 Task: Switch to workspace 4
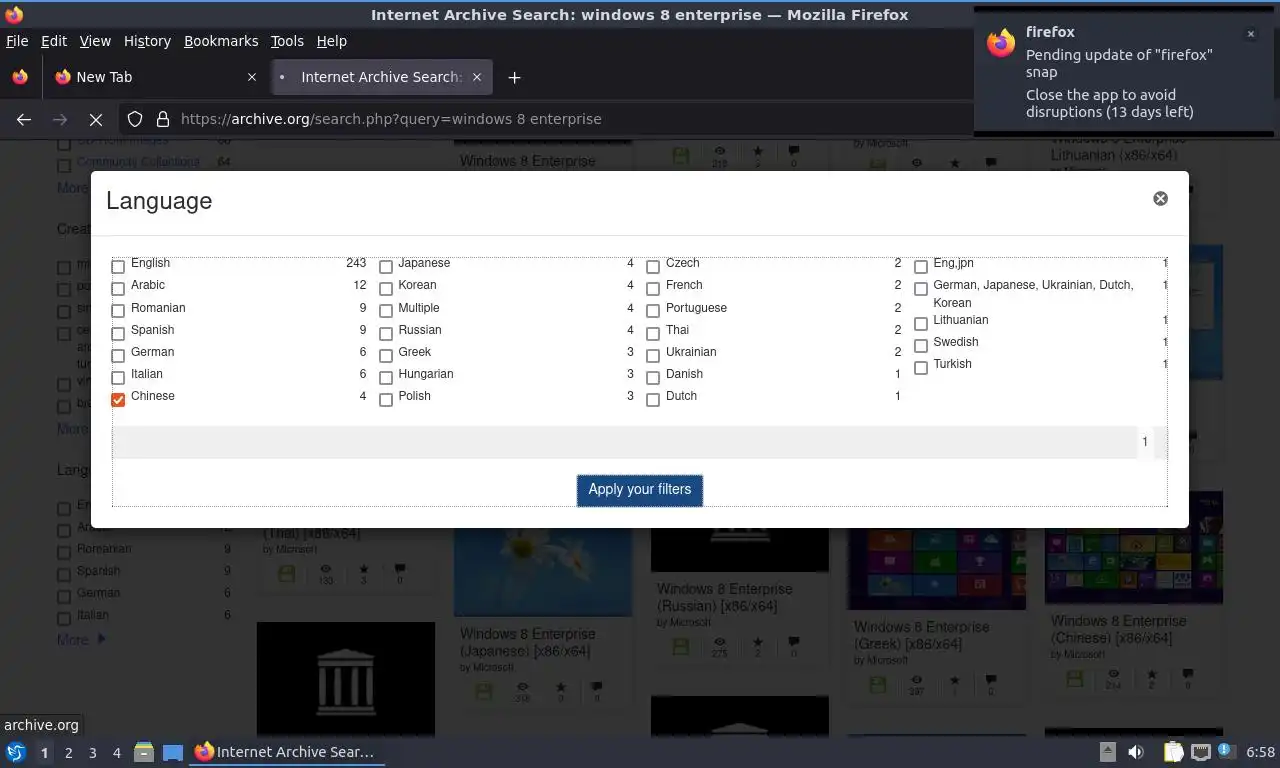[x=116, y=753]
